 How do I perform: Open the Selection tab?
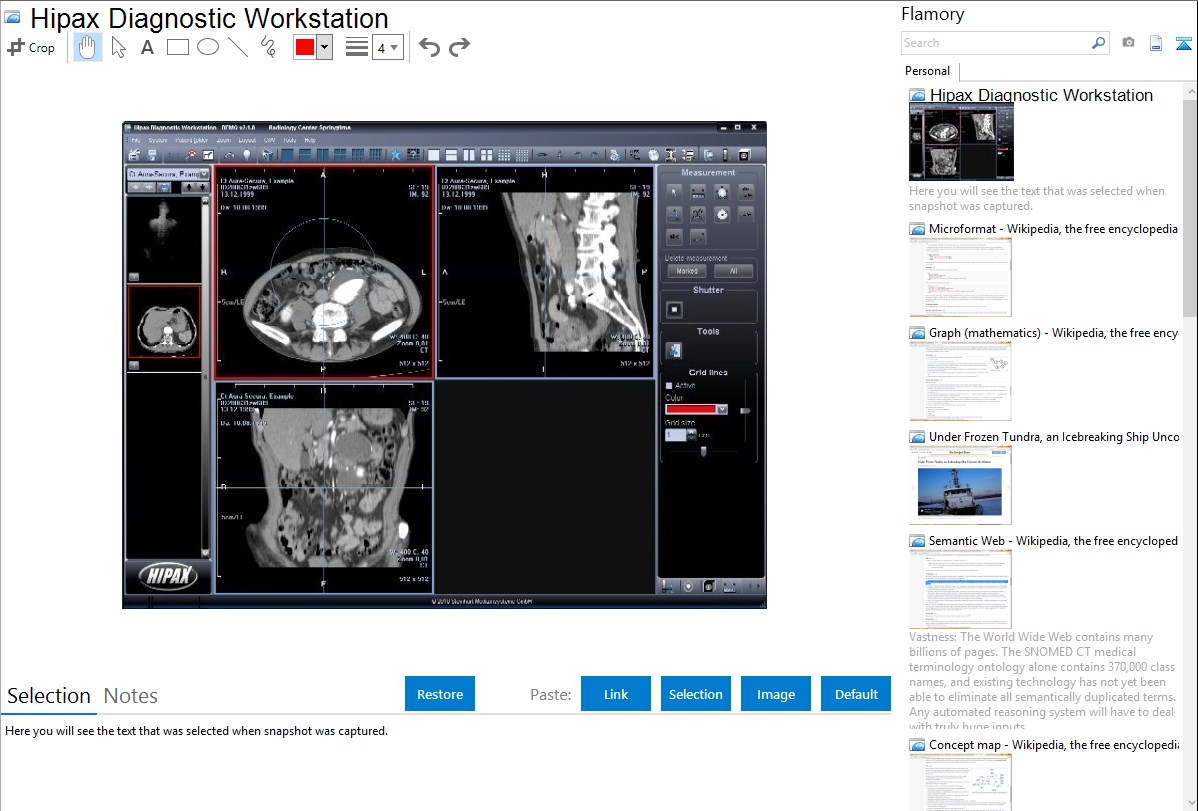(x=49, y=696)
